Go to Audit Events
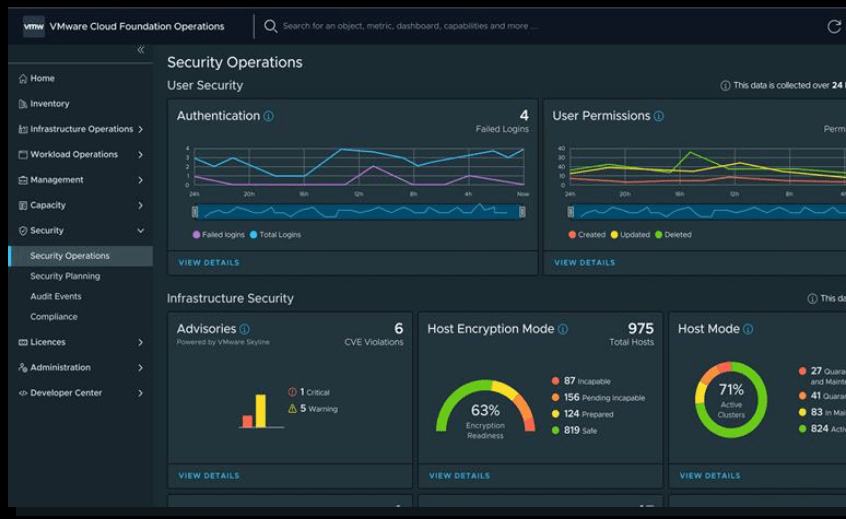The width and height of the screenshot is (846, 519). pyautogui.click(x=56, y=297)
